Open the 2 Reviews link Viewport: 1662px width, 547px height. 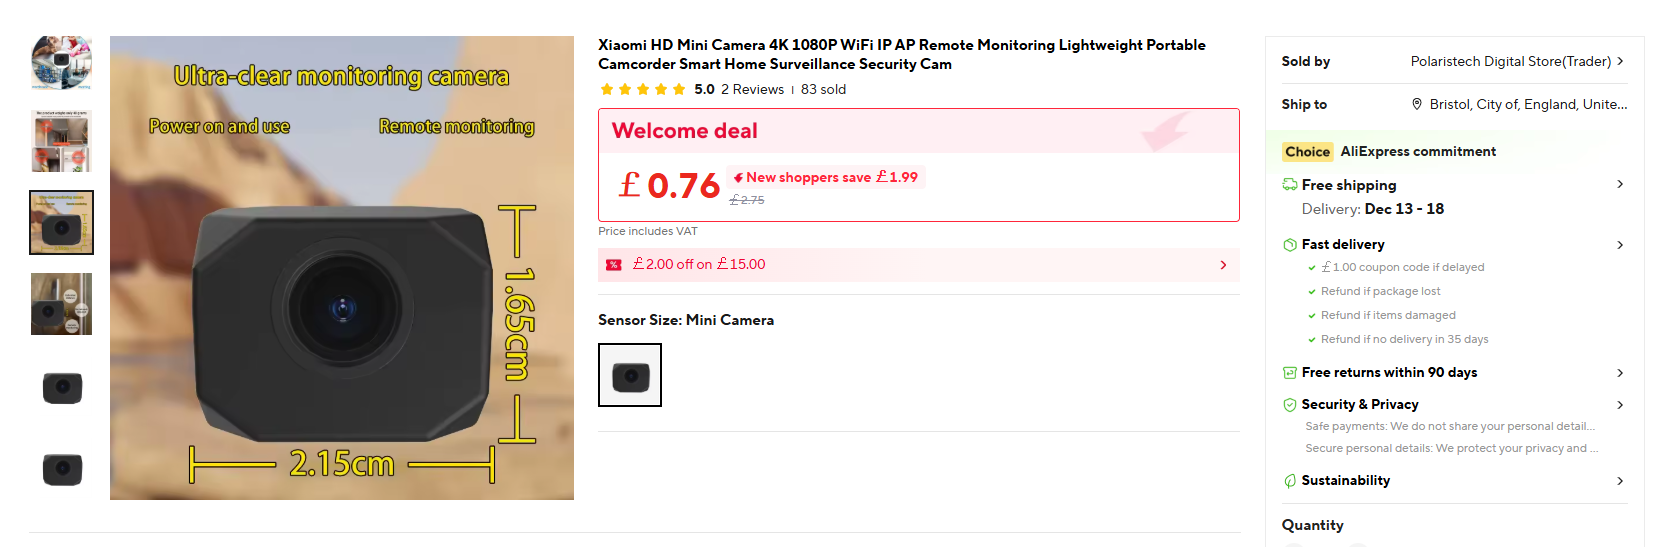pos(752,90)
